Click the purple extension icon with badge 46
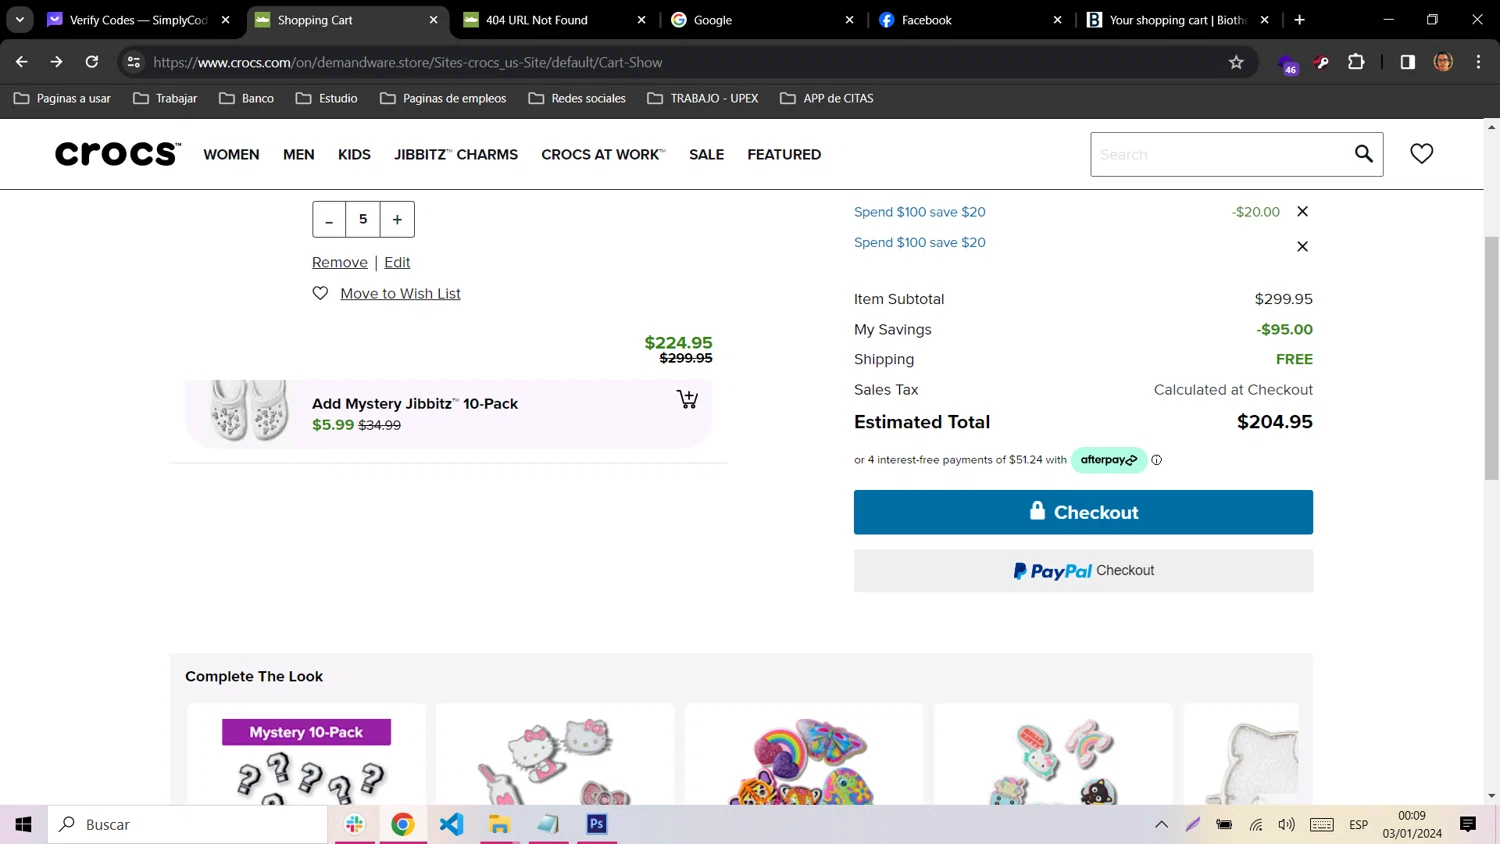This screenshot has width=1500, height=844. (1288, 63)
